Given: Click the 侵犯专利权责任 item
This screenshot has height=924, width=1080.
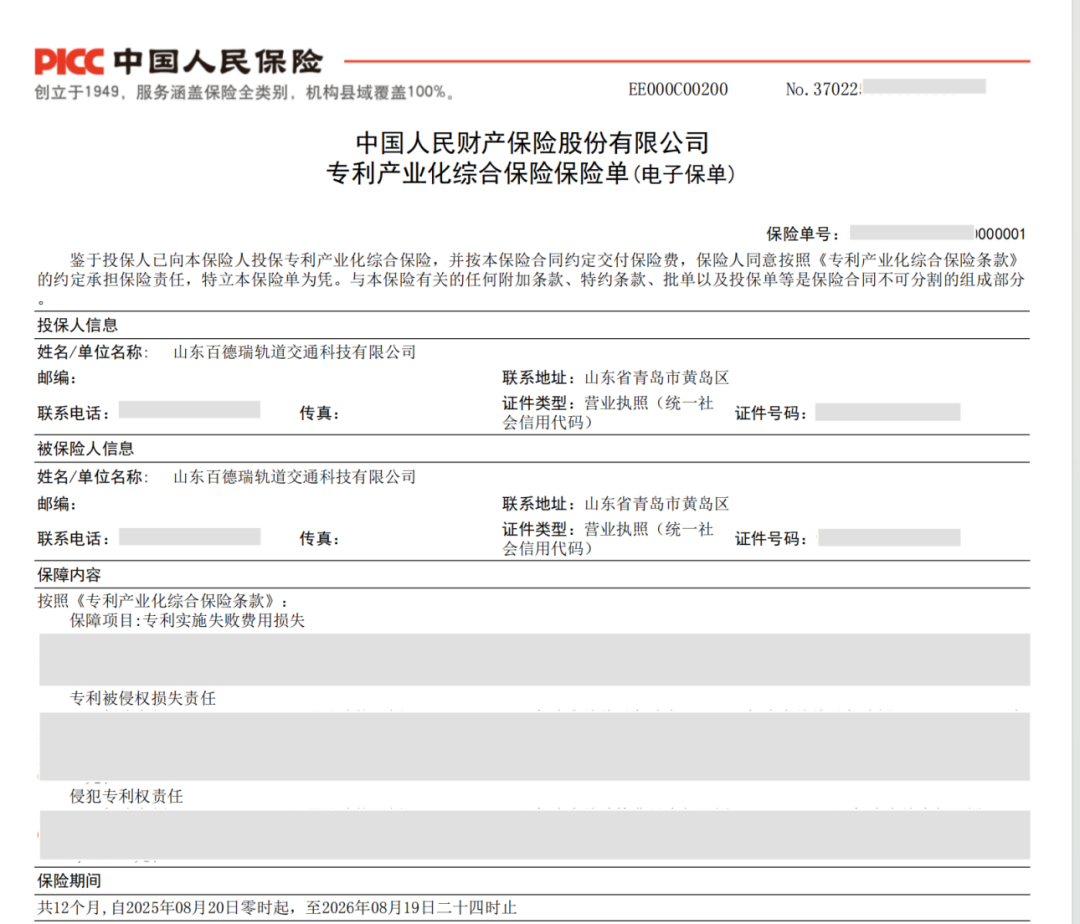Looking at the screenshot, I should (126, 796).
